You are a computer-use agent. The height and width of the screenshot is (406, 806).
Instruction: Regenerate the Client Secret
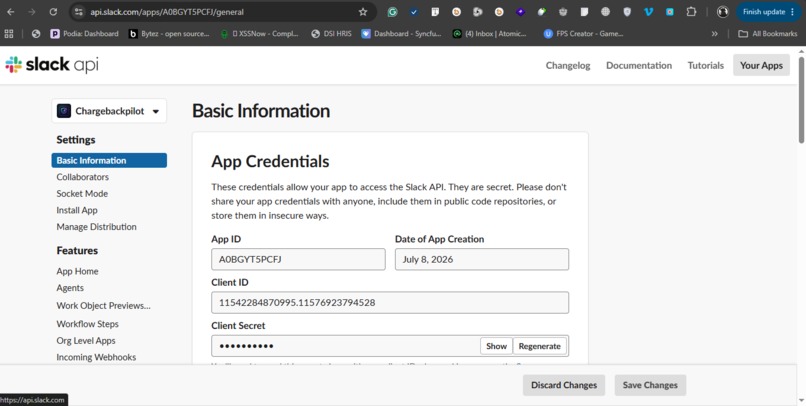[x=540, y=346]
